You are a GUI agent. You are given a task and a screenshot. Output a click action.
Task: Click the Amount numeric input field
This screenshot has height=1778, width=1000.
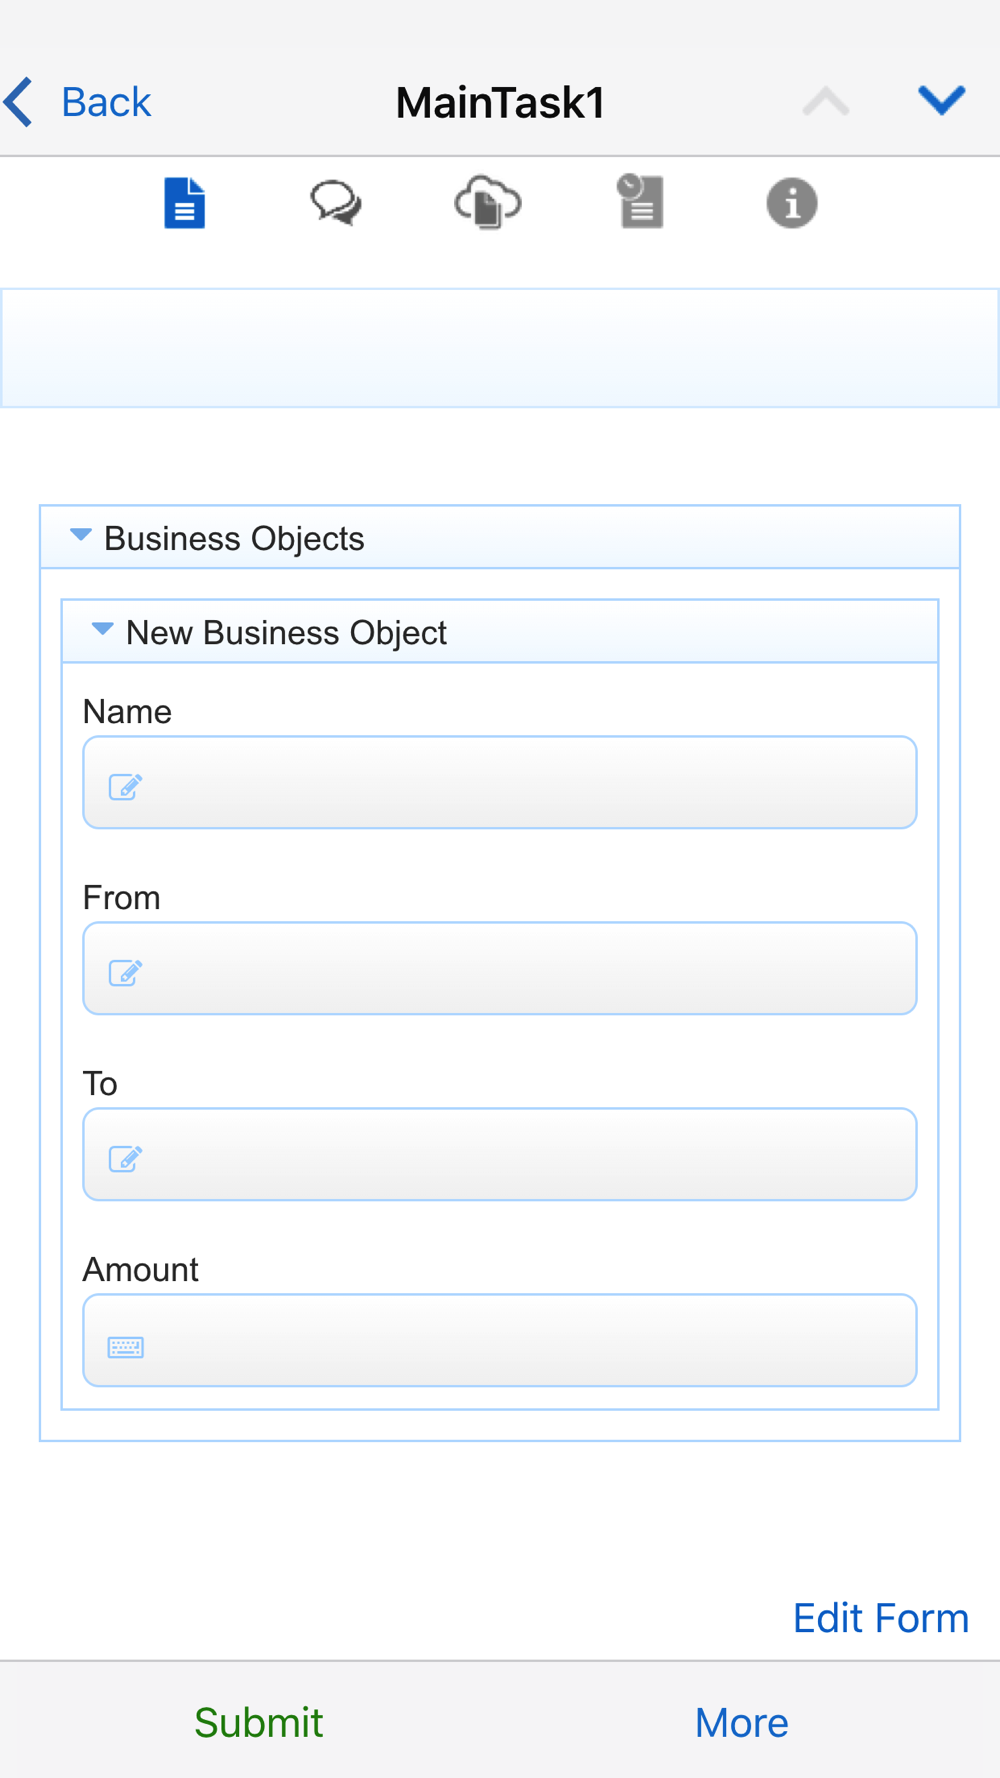coord(500,1341)
